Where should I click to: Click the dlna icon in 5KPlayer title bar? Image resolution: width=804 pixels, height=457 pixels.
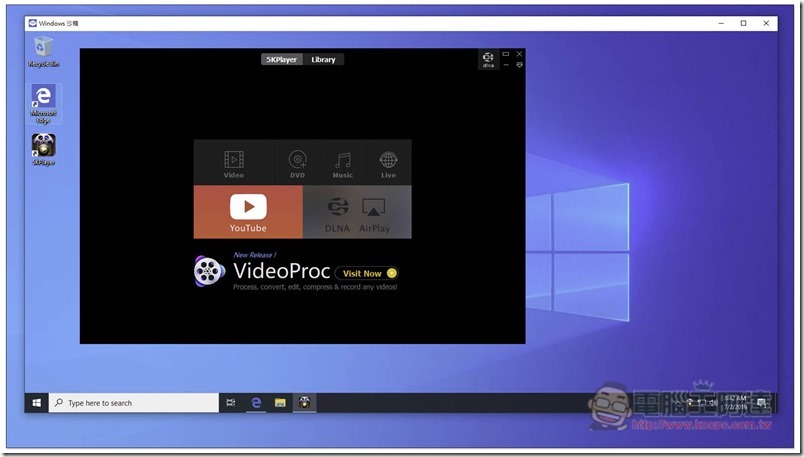click(x=488, y=59)
